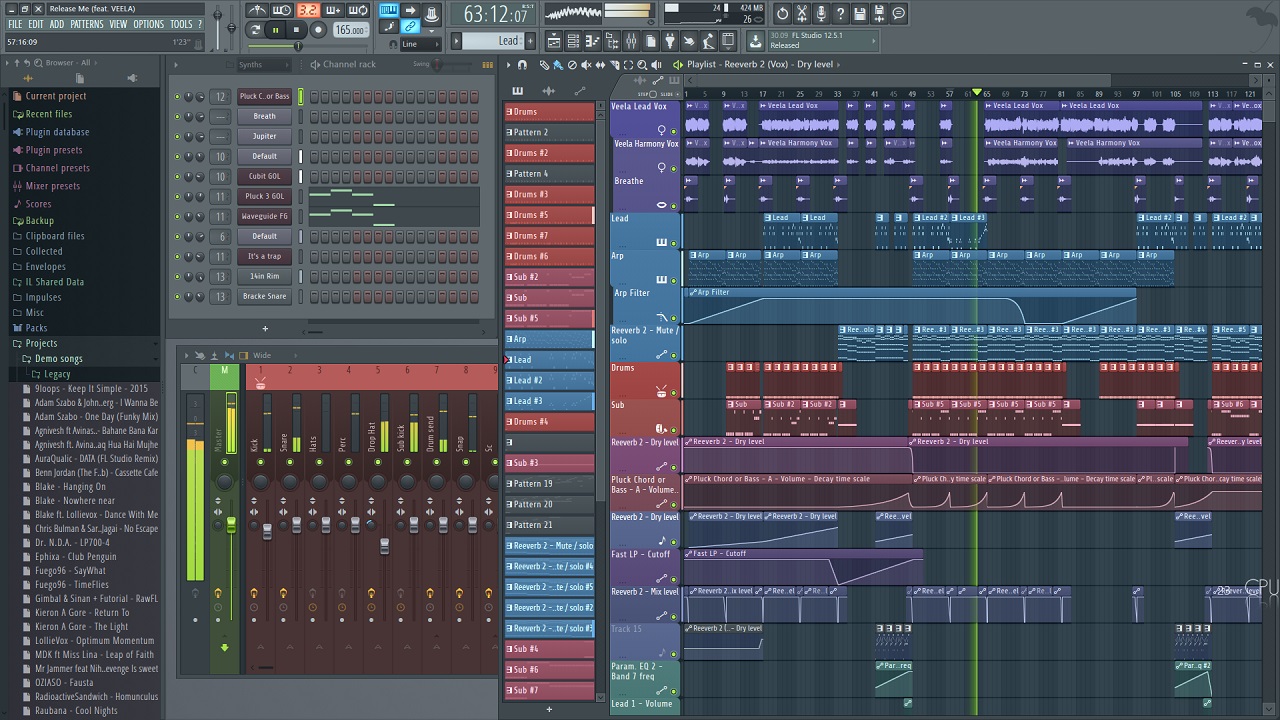Click the Swing knob in Channel rack
The width and height of the screenshot is (1280, 720).
point(437,65)
